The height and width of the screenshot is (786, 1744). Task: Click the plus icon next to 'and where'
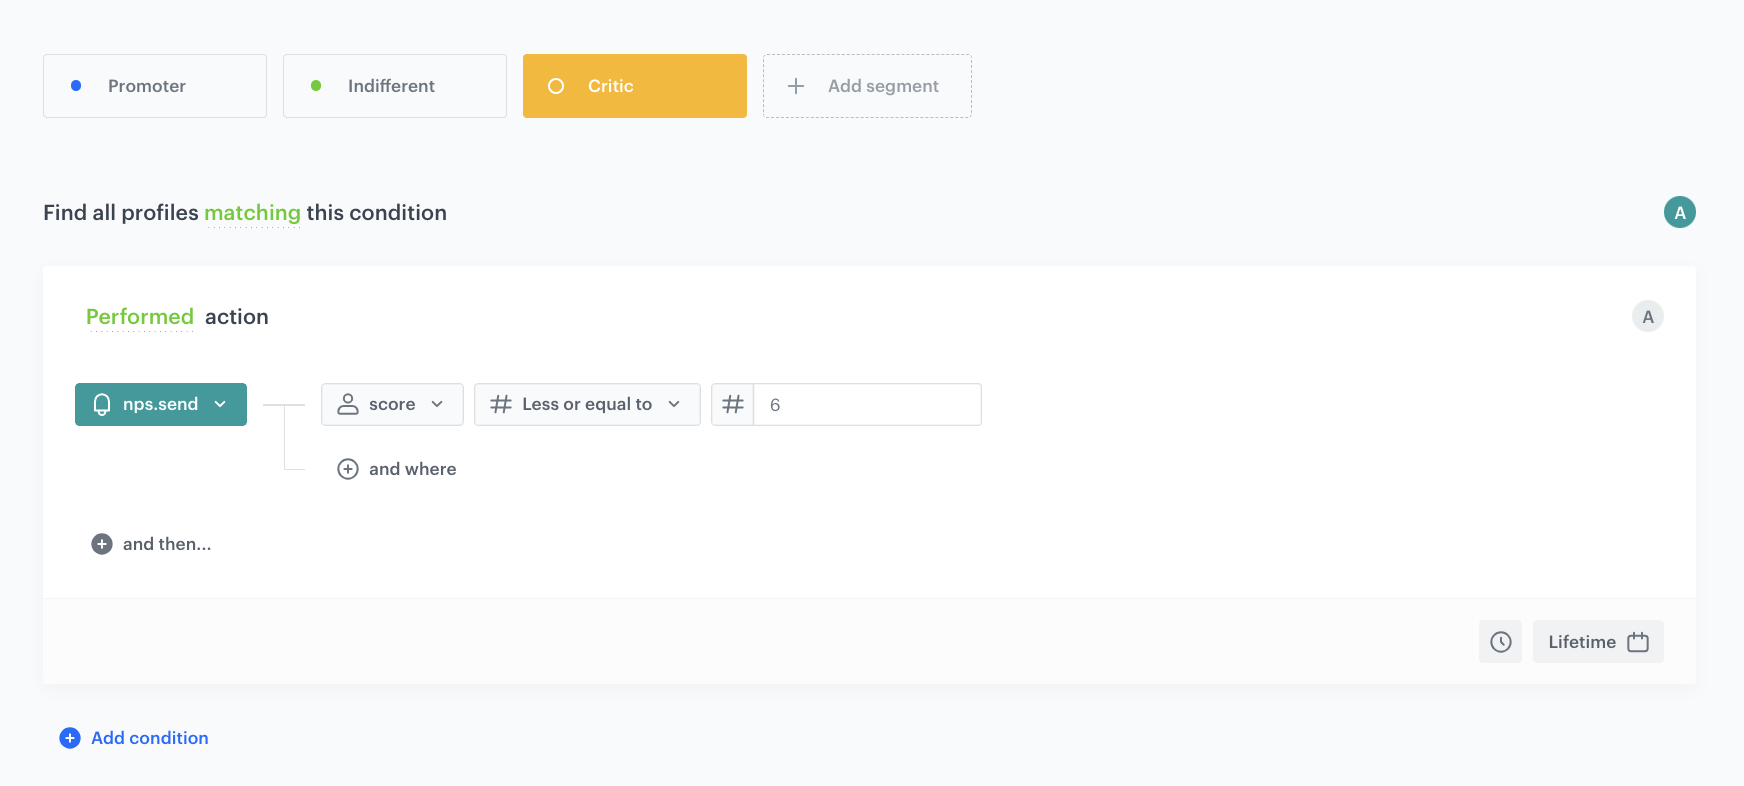(x=348, y=469)
